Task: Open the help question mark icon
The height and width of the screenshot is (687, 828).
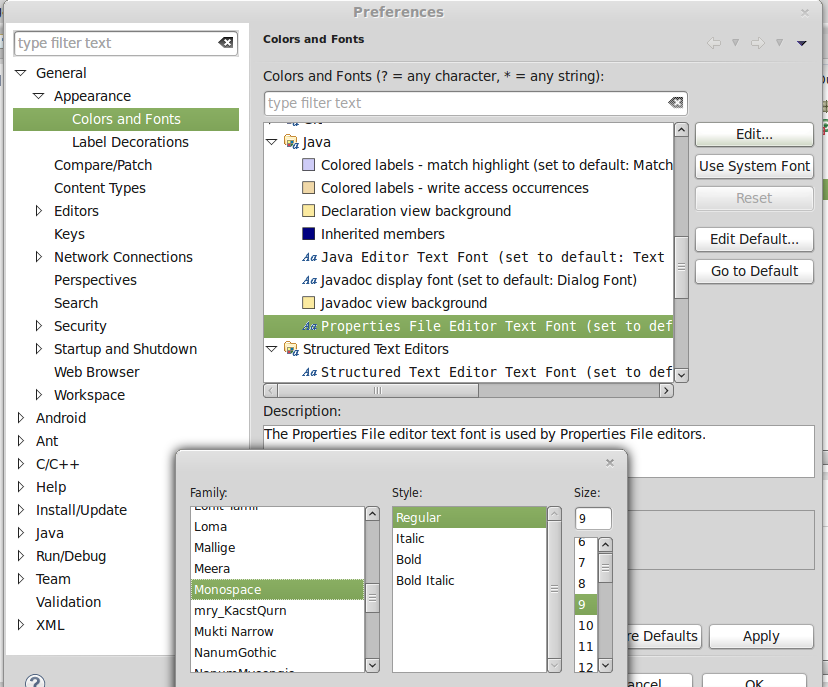Action: tap(35, 681)
